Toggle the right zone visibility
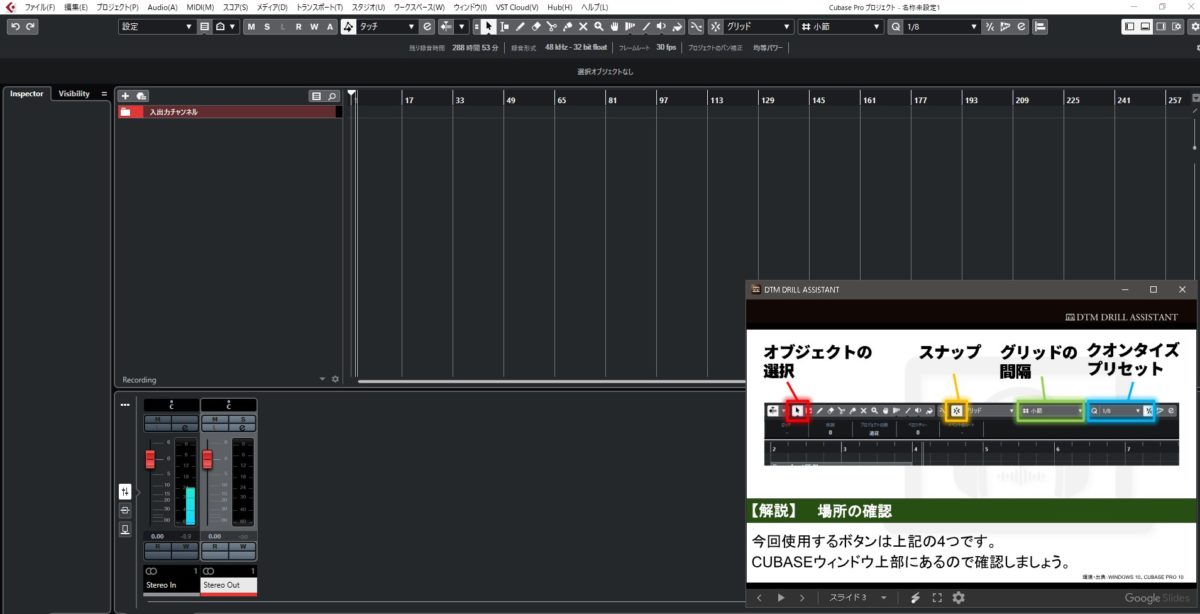Image resolution: width=1200 pixels, height=614 pixels. pos(1162,27)
